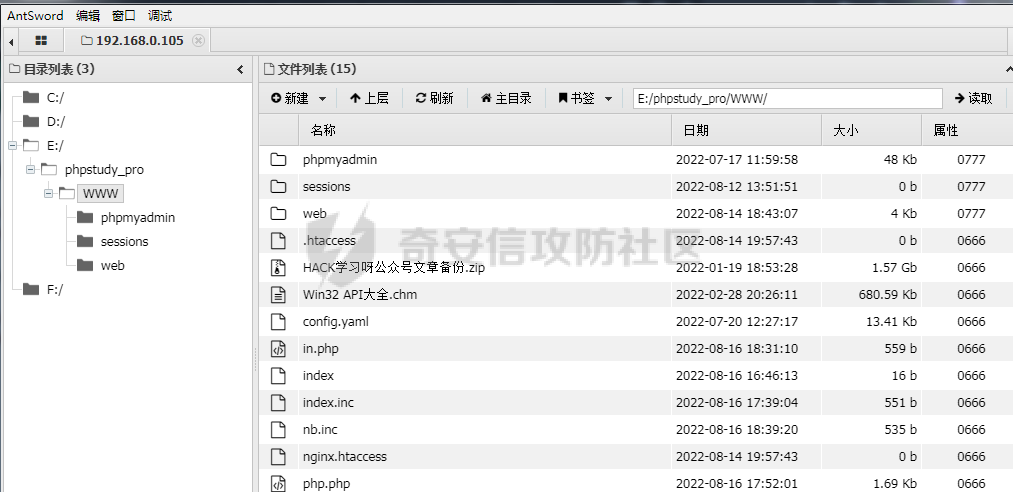Collapse the directory list panel chevron
Screen dimensions: 1013x492
(240, 69)
